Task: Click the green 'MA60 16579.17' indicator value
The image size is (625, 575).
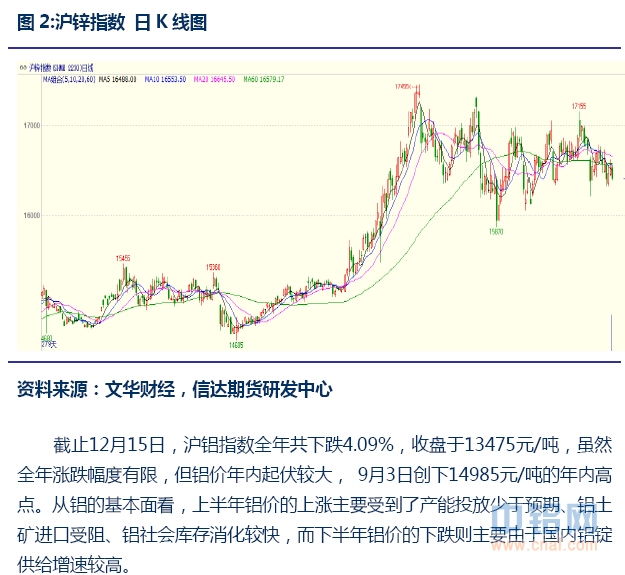Action: pyautogui.click(x=264, y=79)
